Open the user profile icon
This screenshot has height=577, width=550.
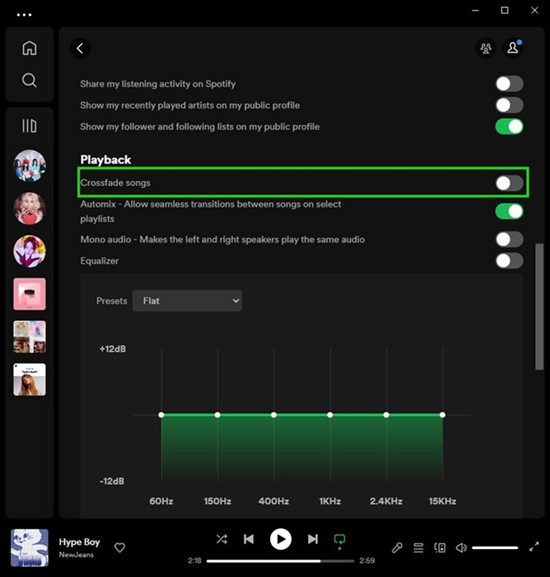513,48
